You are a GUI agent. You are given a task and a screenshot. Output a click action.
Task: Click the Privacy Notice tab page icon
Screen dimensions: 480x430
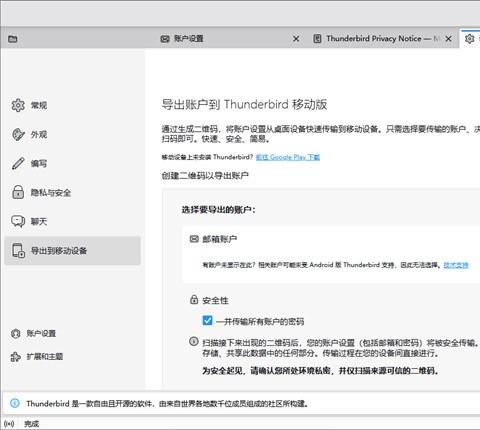coord(317,39)
